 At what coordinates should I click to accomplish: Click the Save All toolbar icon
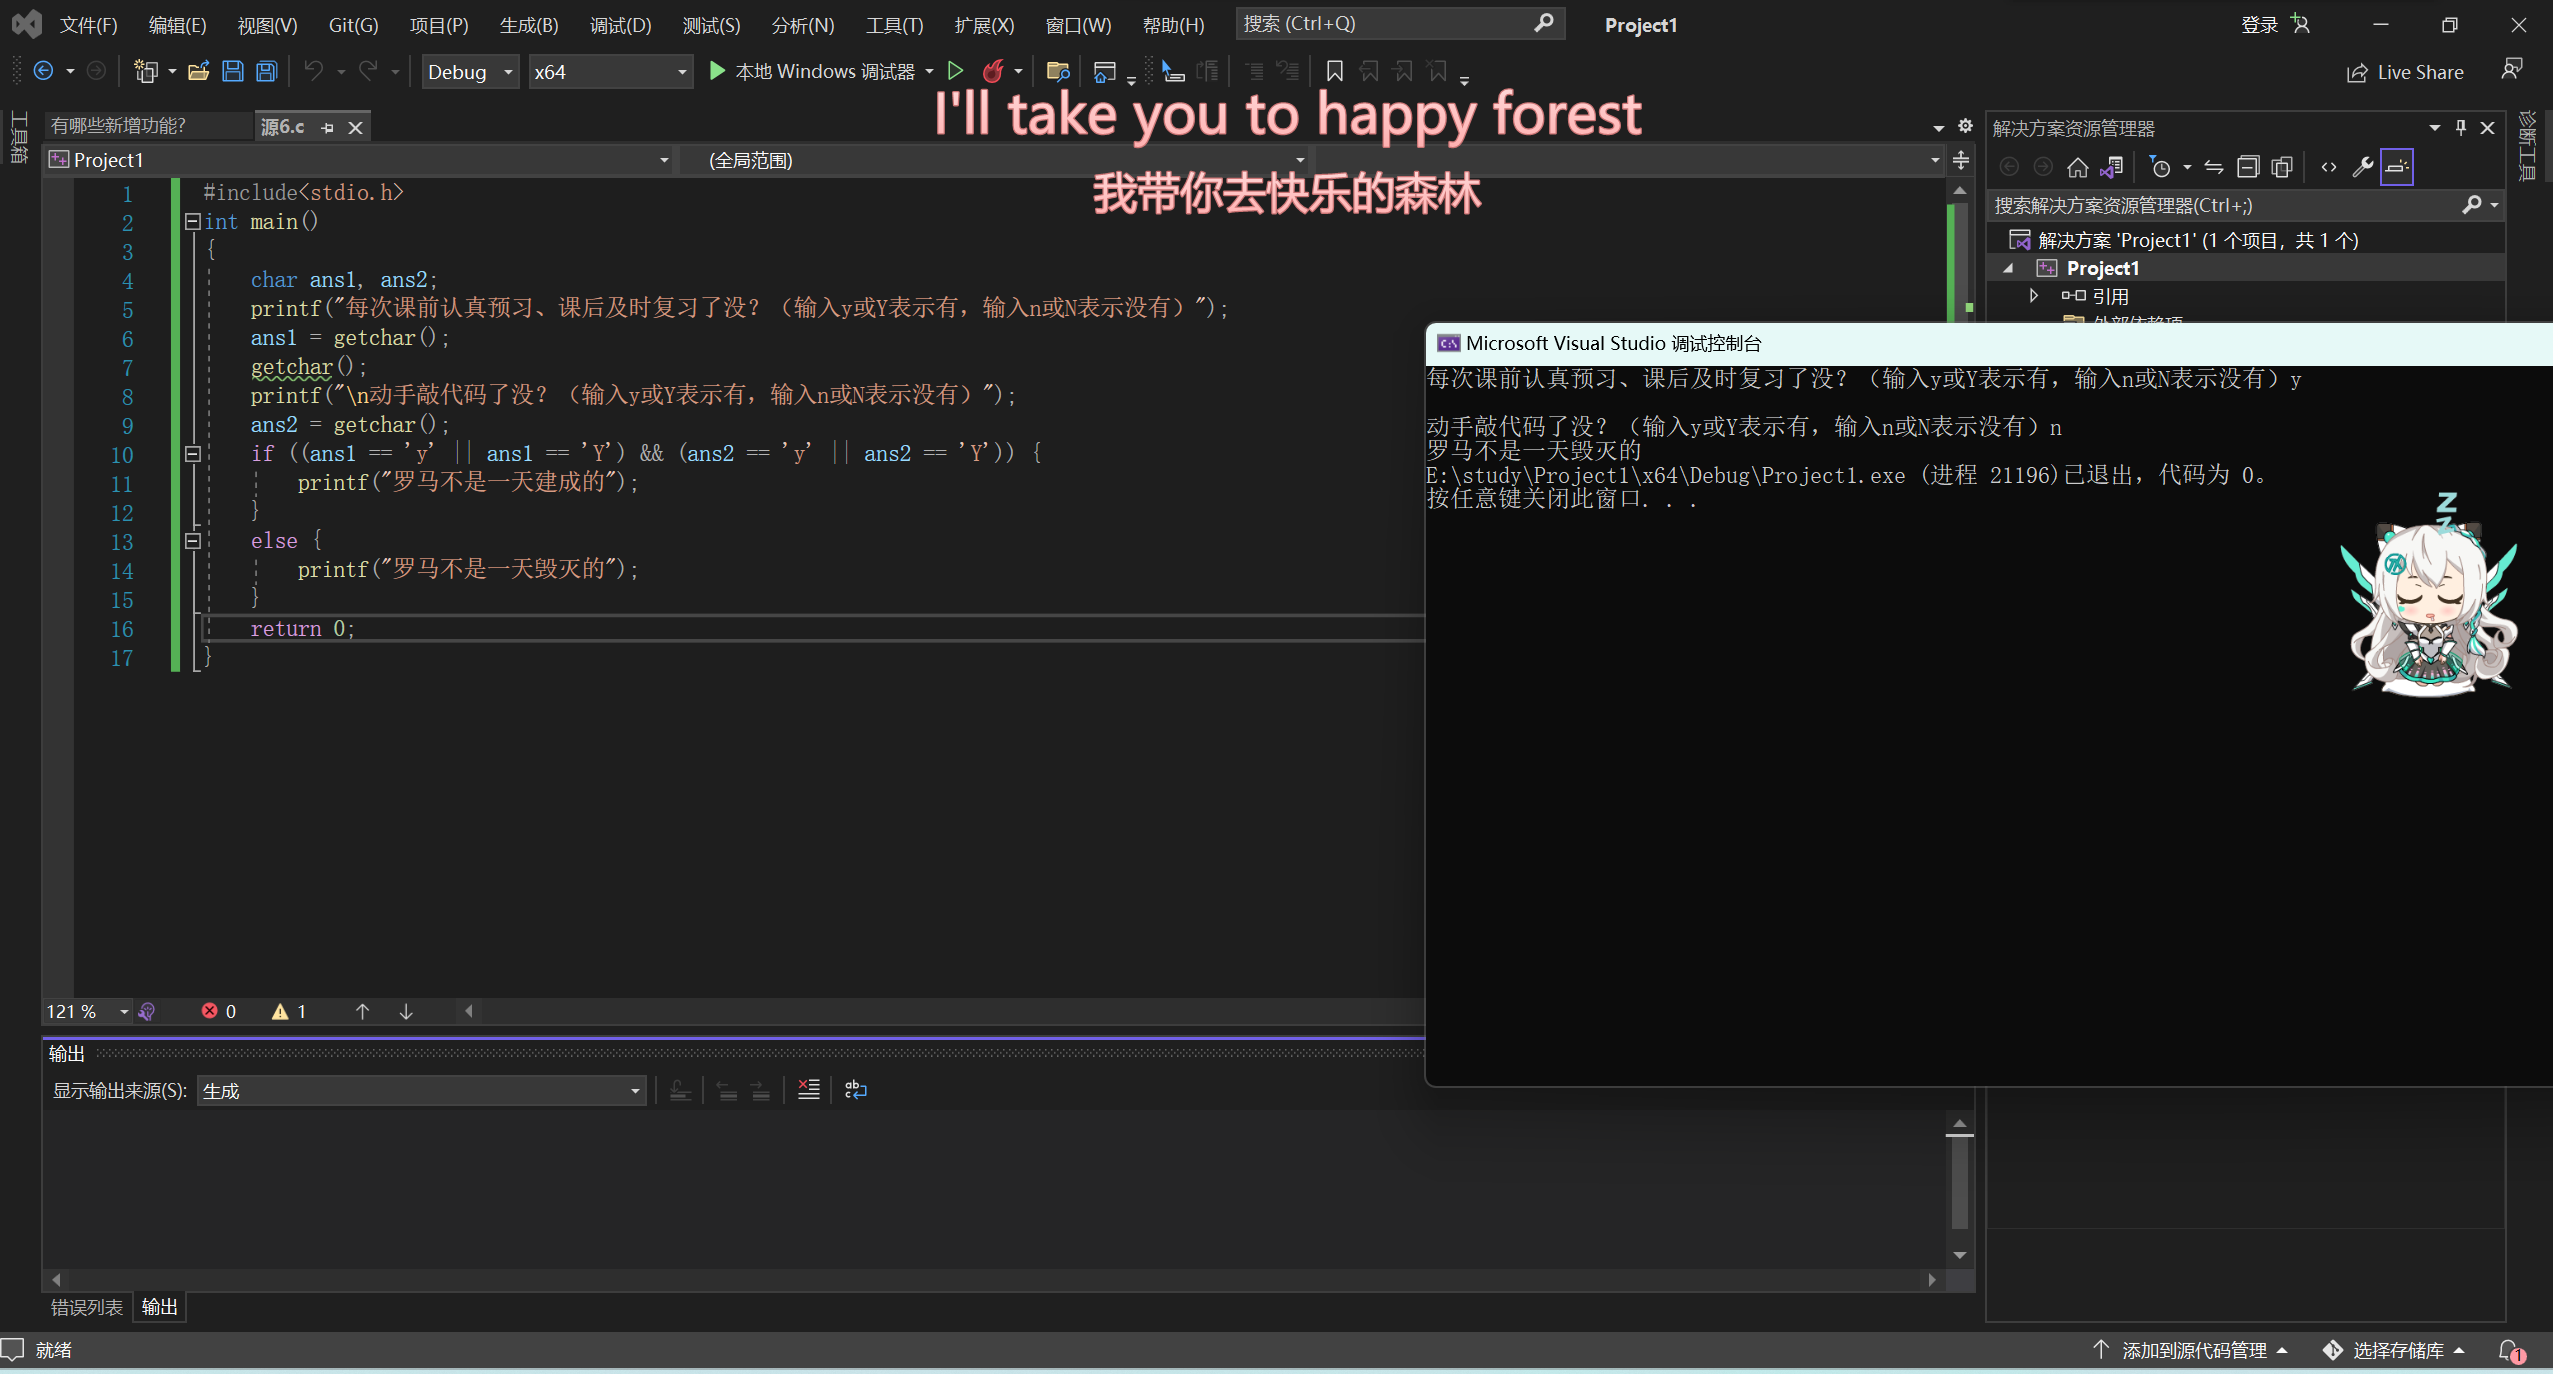(x=266, y=71)
